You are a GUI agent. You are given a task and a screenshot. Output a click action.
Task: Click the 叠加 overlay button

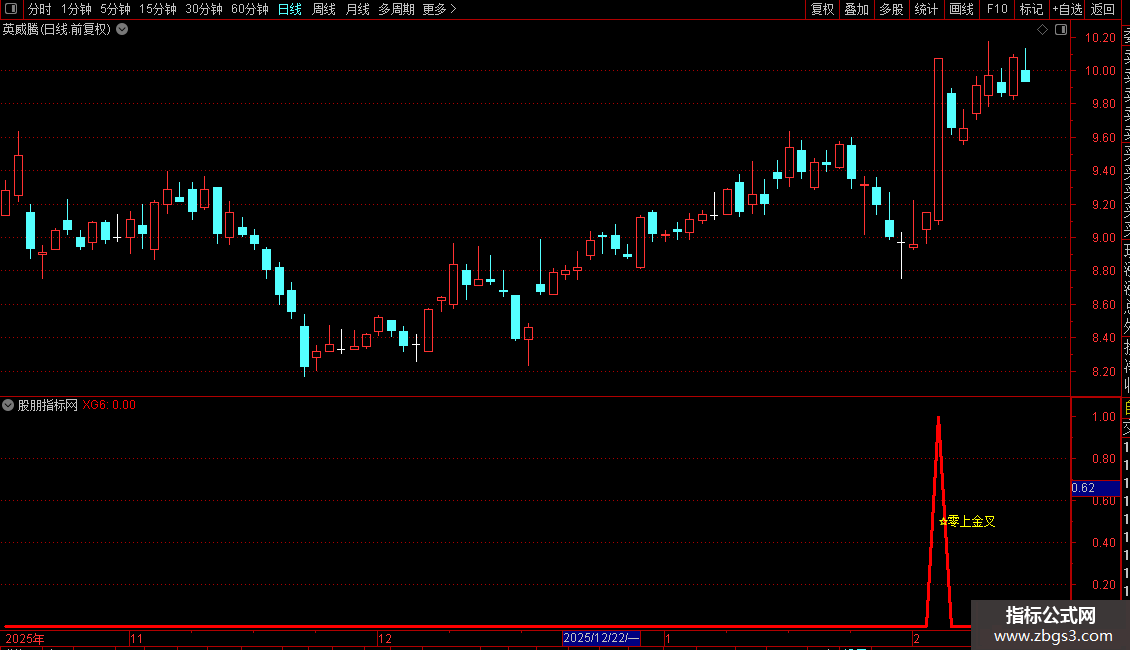point(857,9)
